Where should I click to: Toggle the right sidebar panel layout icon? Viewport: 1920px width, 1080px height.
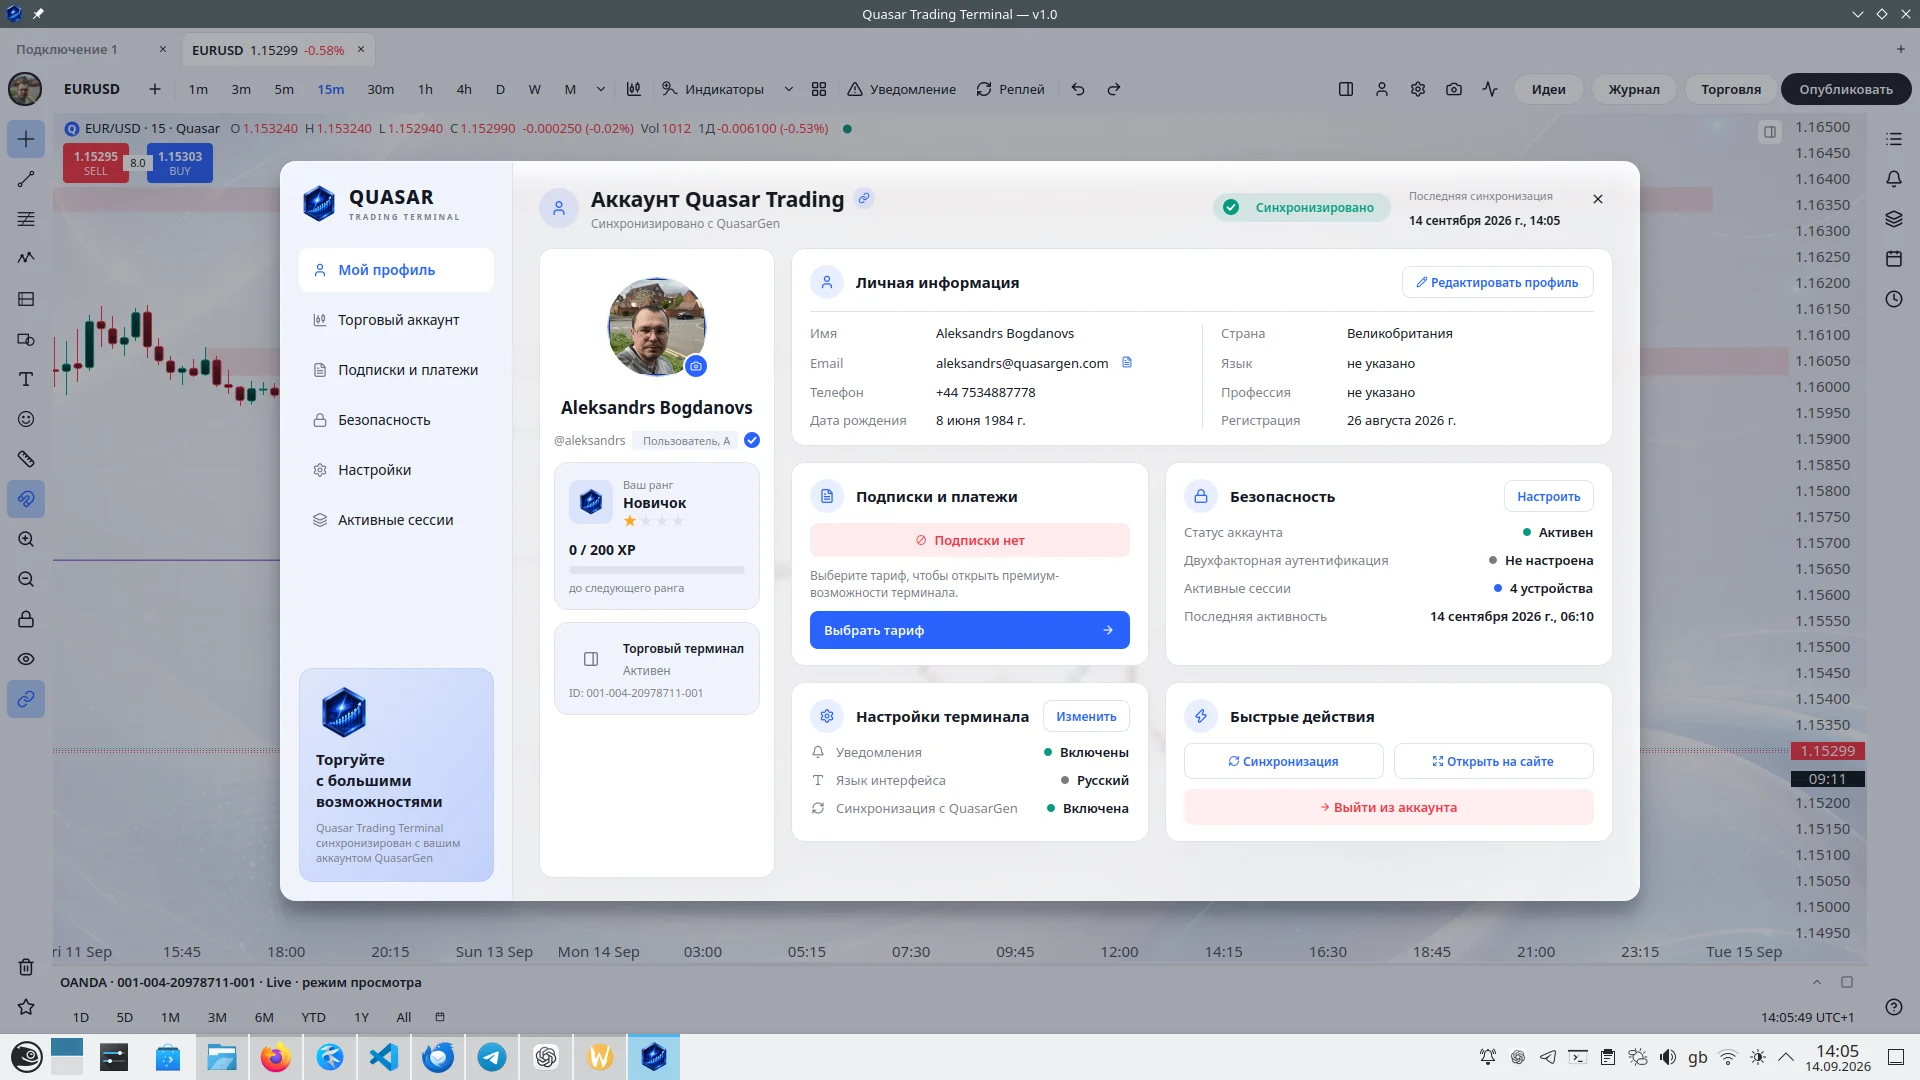1346,89
